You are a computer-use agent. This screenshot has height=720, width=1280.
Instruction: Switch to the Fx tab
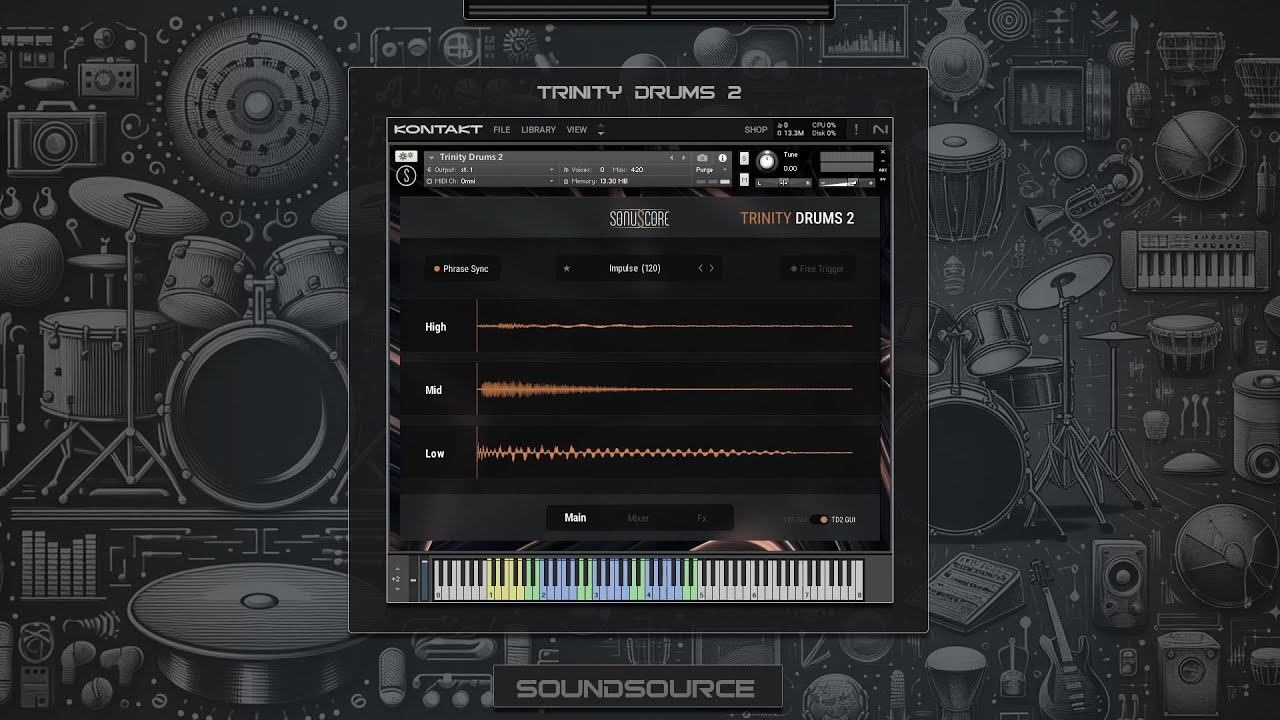click(x=701, y=518)
